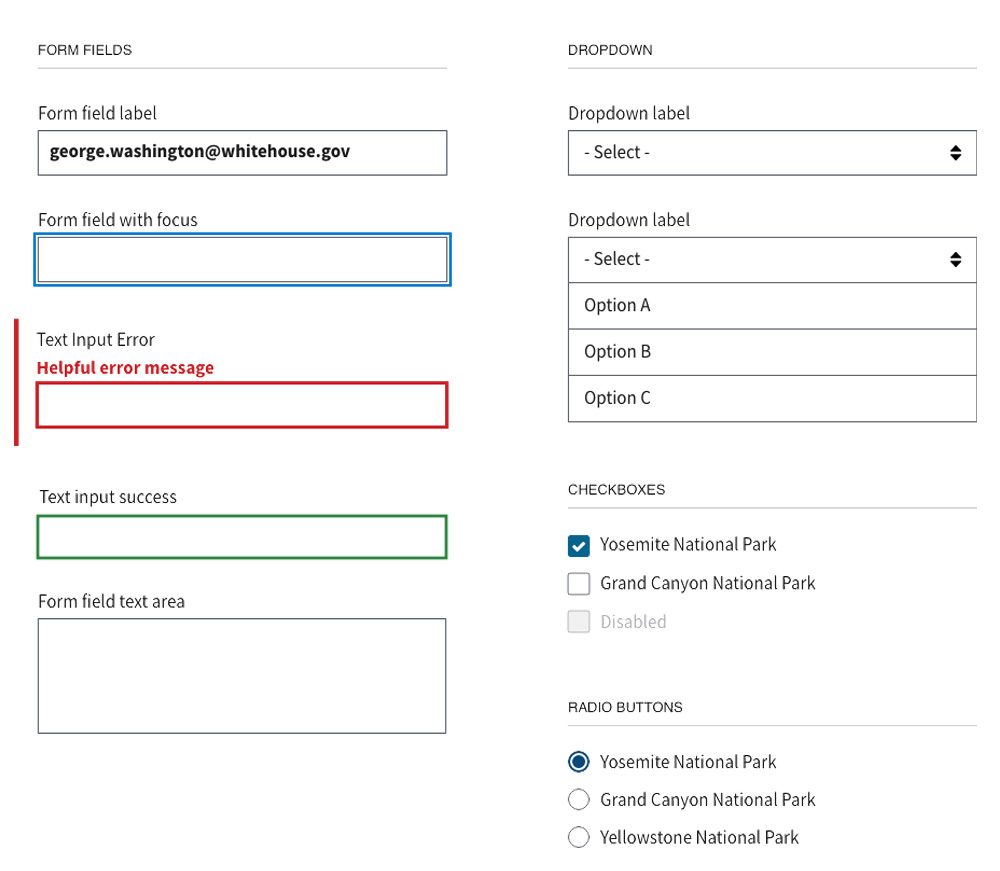Click the george.washington email input field
This screenshot has height=871, width=1000.
[242, 153]
